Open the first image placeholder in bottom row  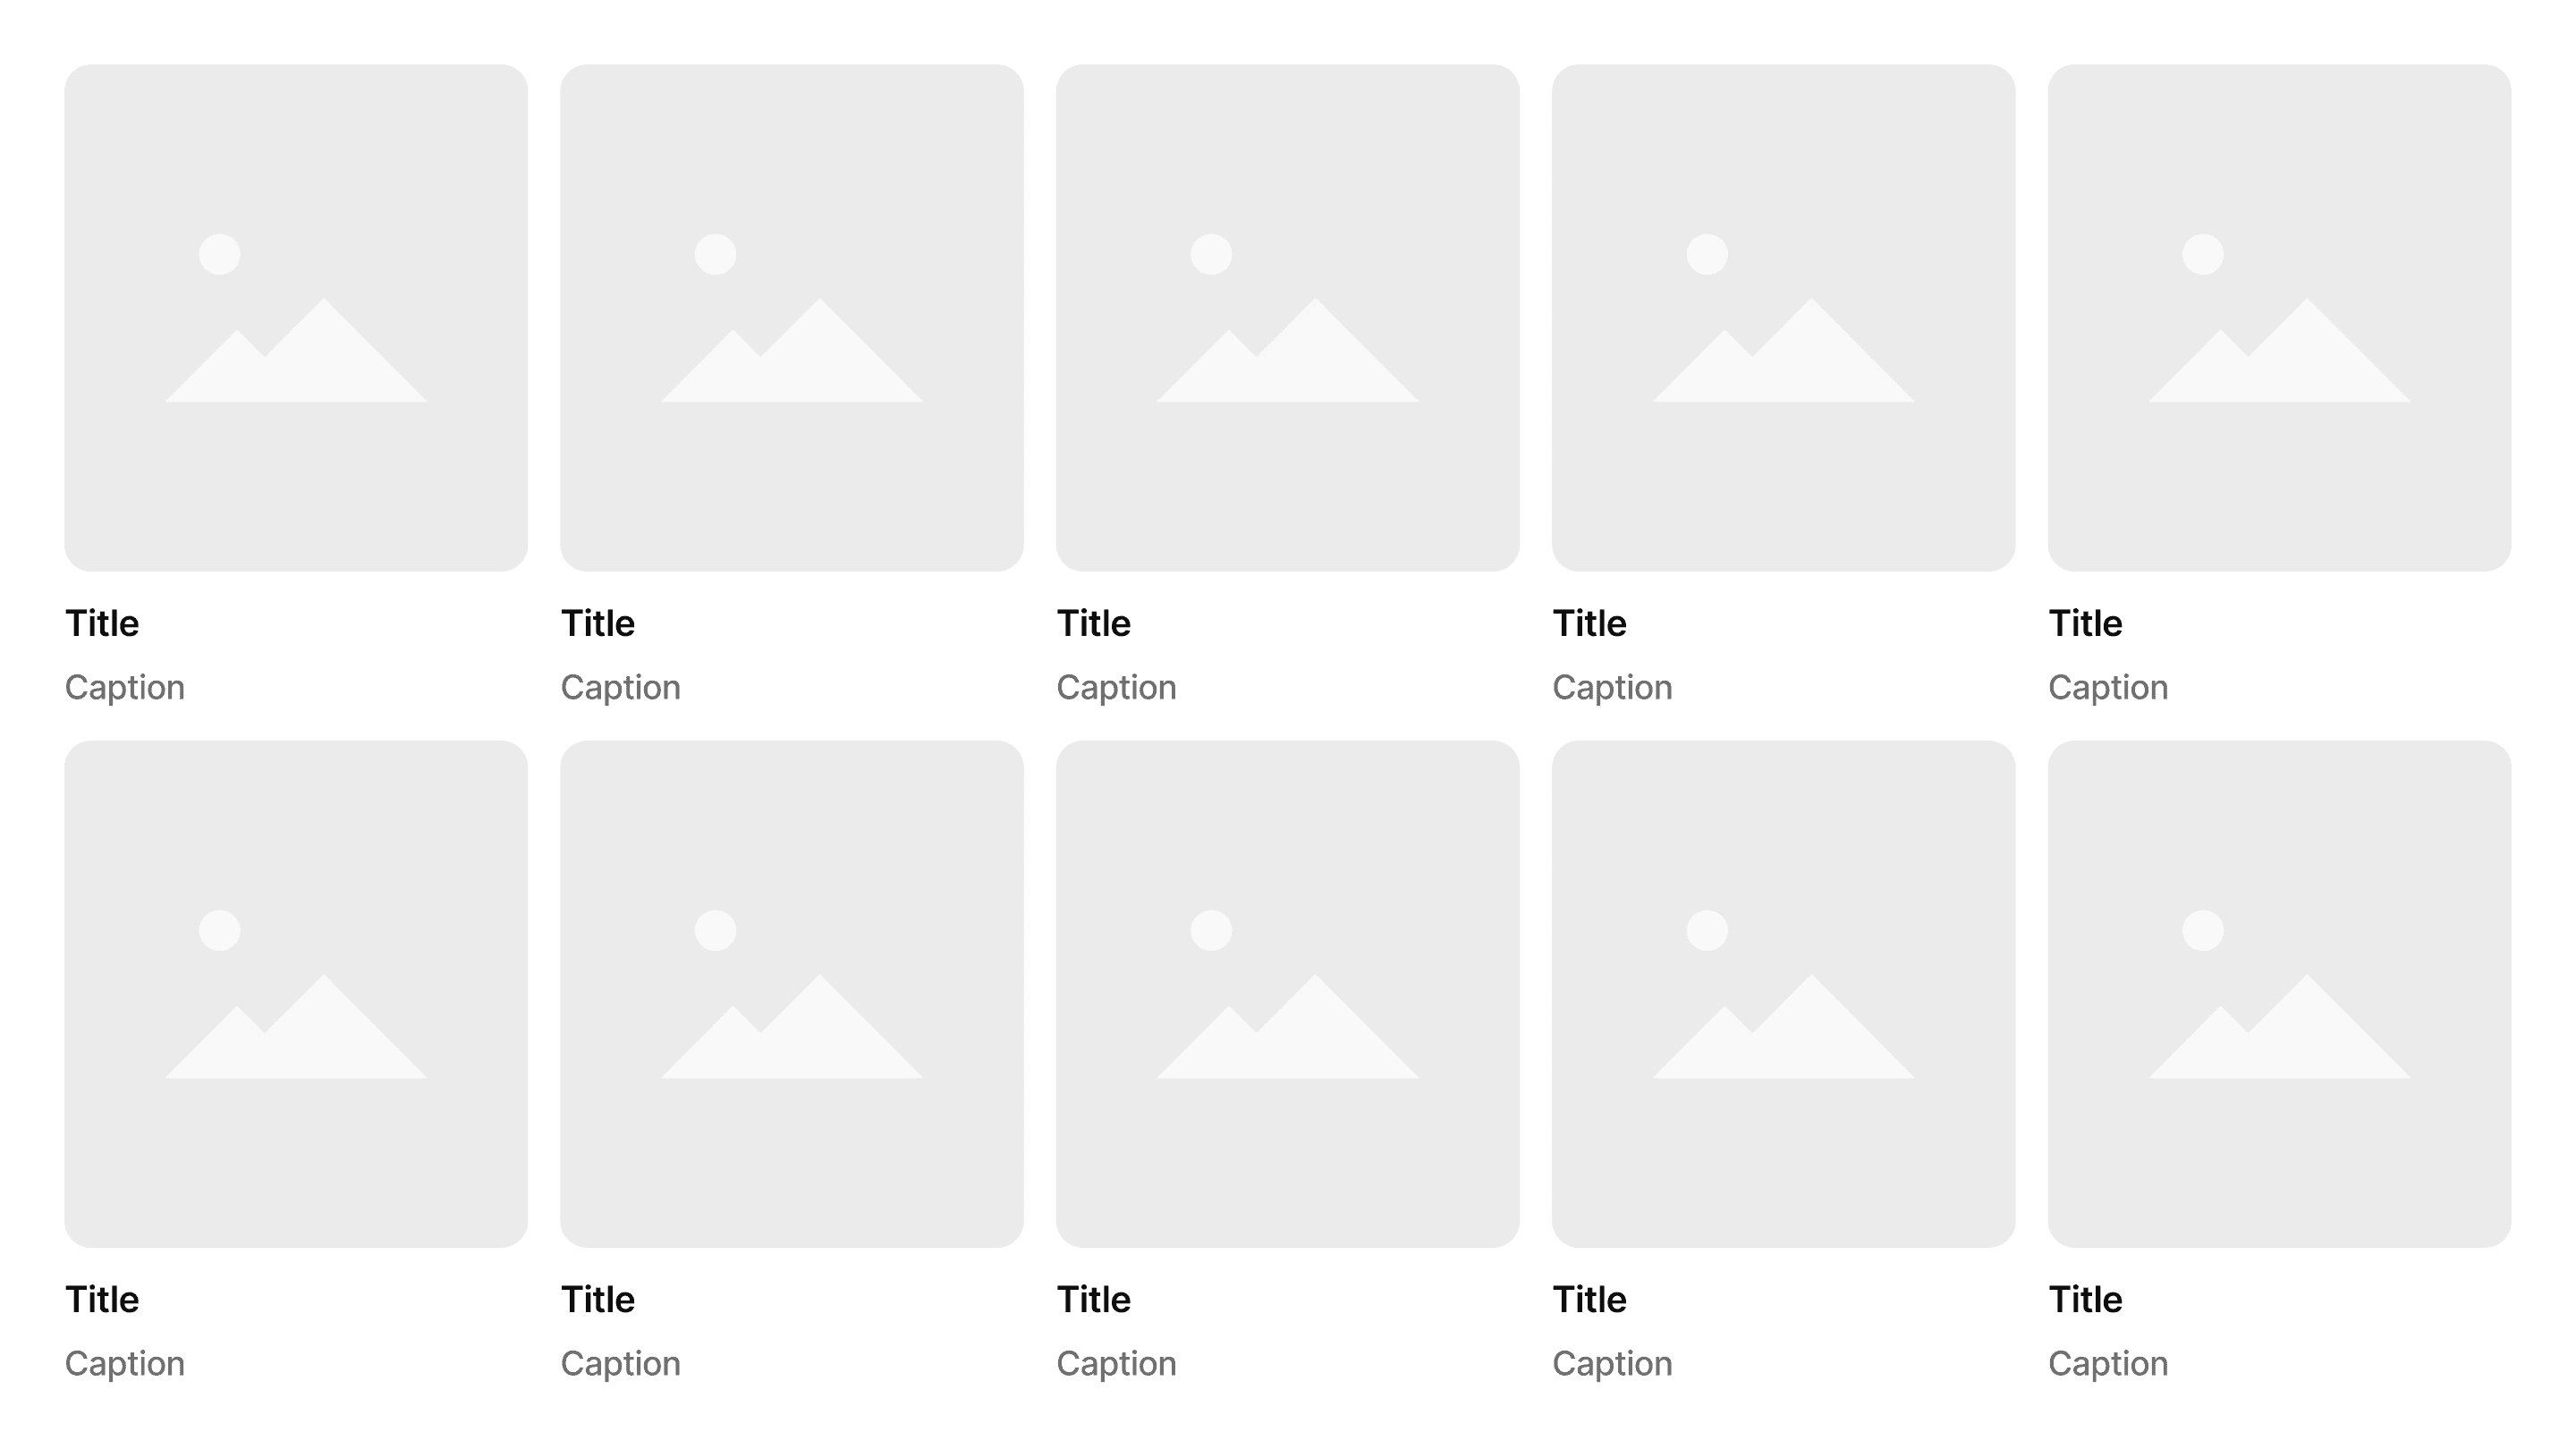coord(296,994)
